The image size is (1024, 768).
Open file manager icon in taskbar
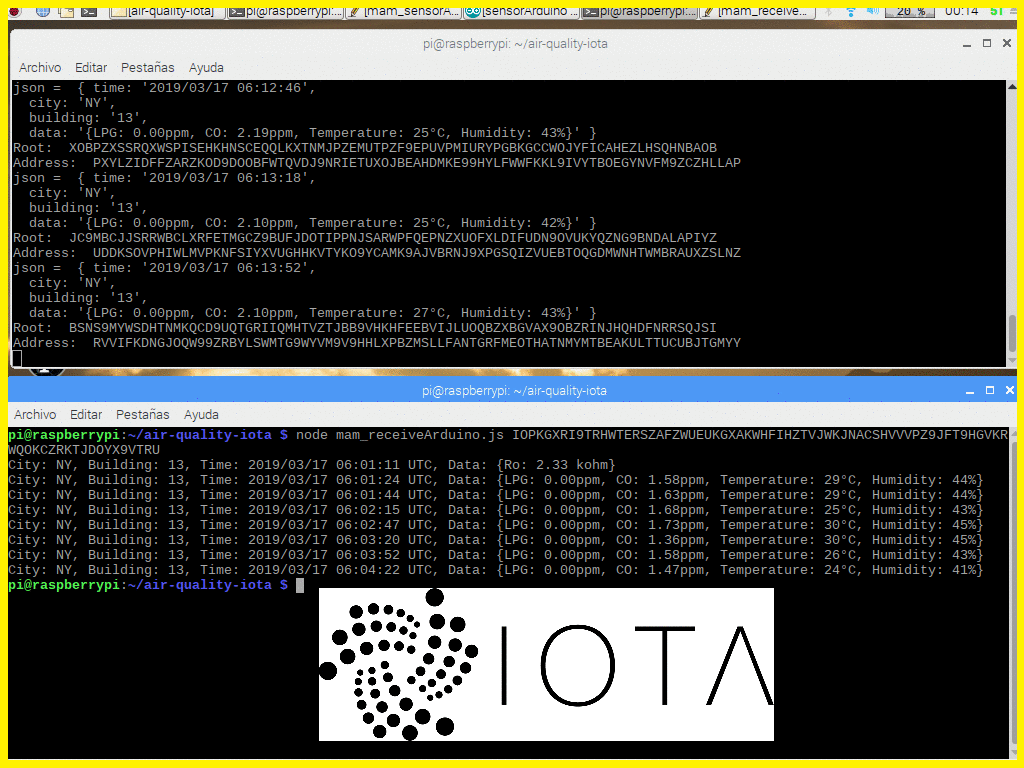coord(65,11)
